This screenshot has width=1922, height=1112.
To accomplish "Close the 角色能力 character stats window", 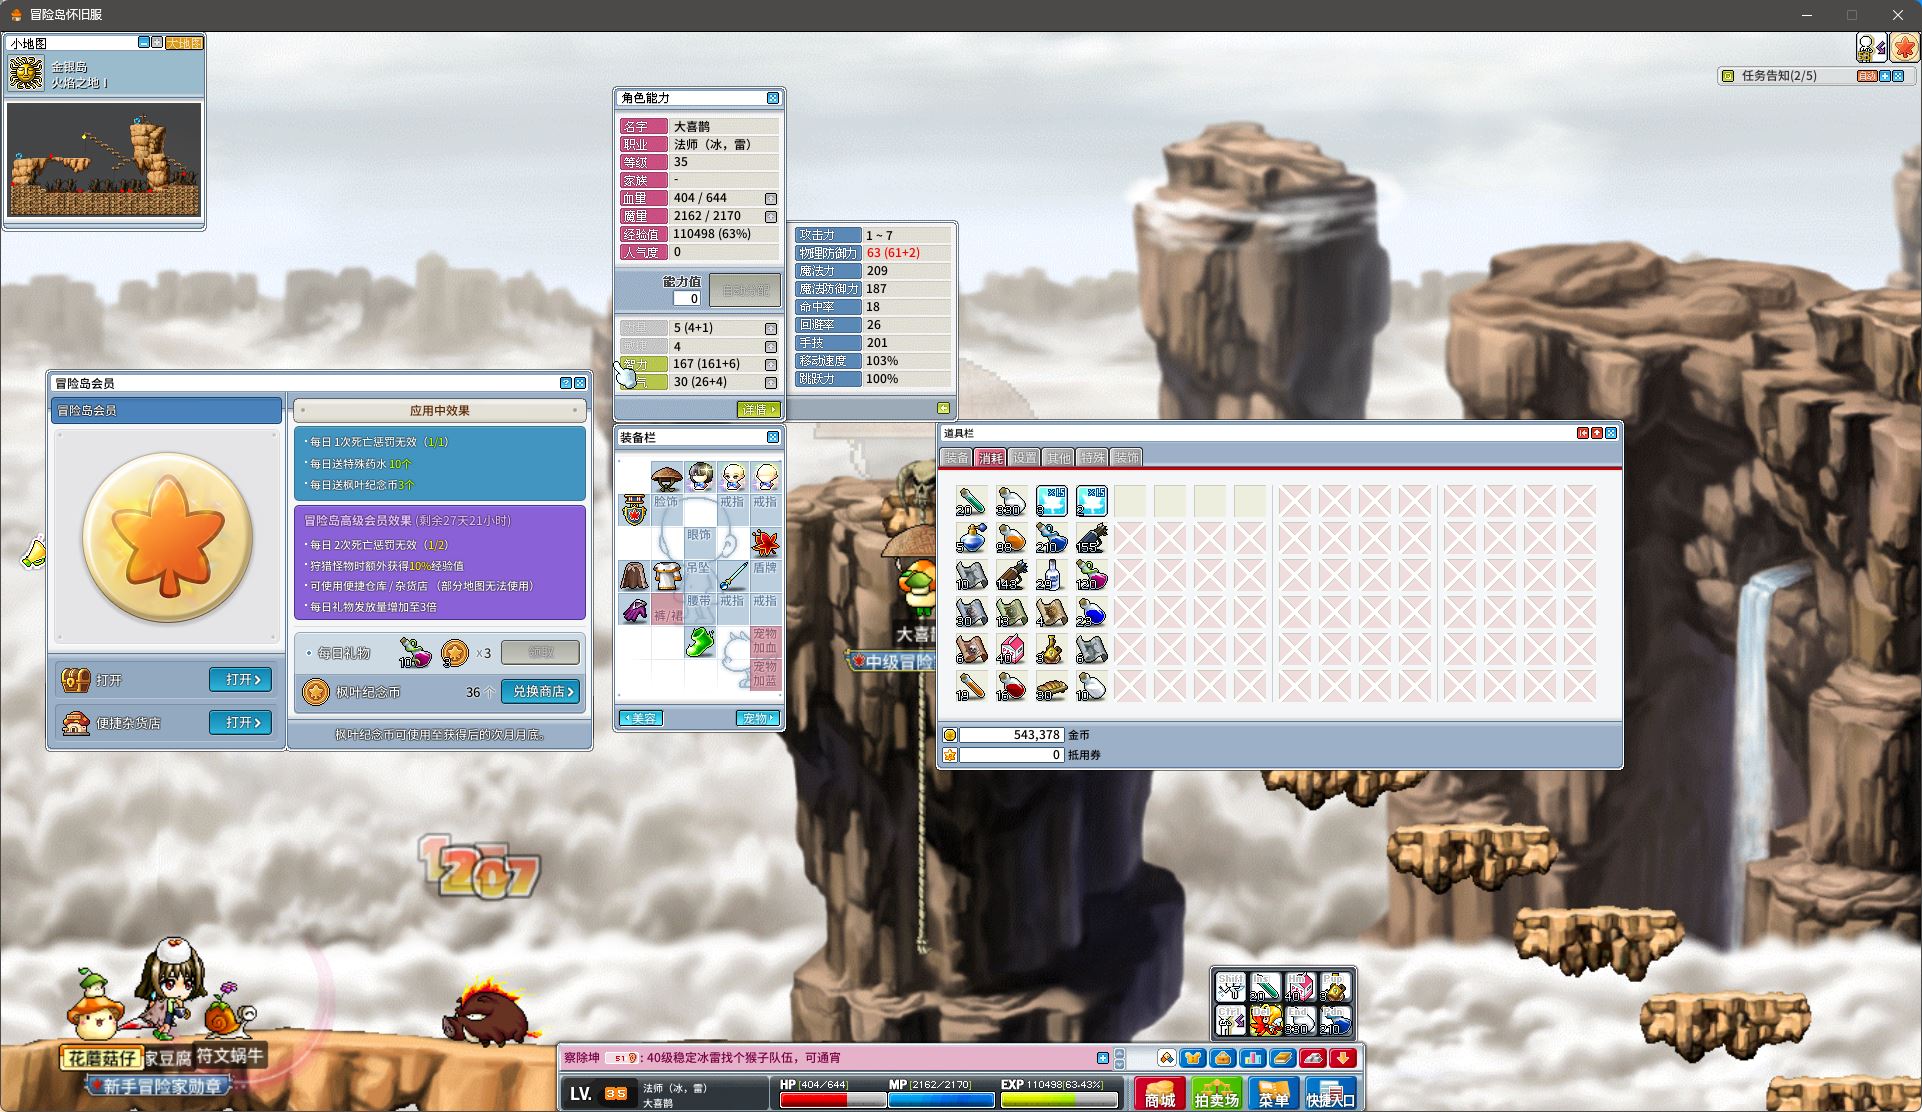I will (x=773, y=98).
